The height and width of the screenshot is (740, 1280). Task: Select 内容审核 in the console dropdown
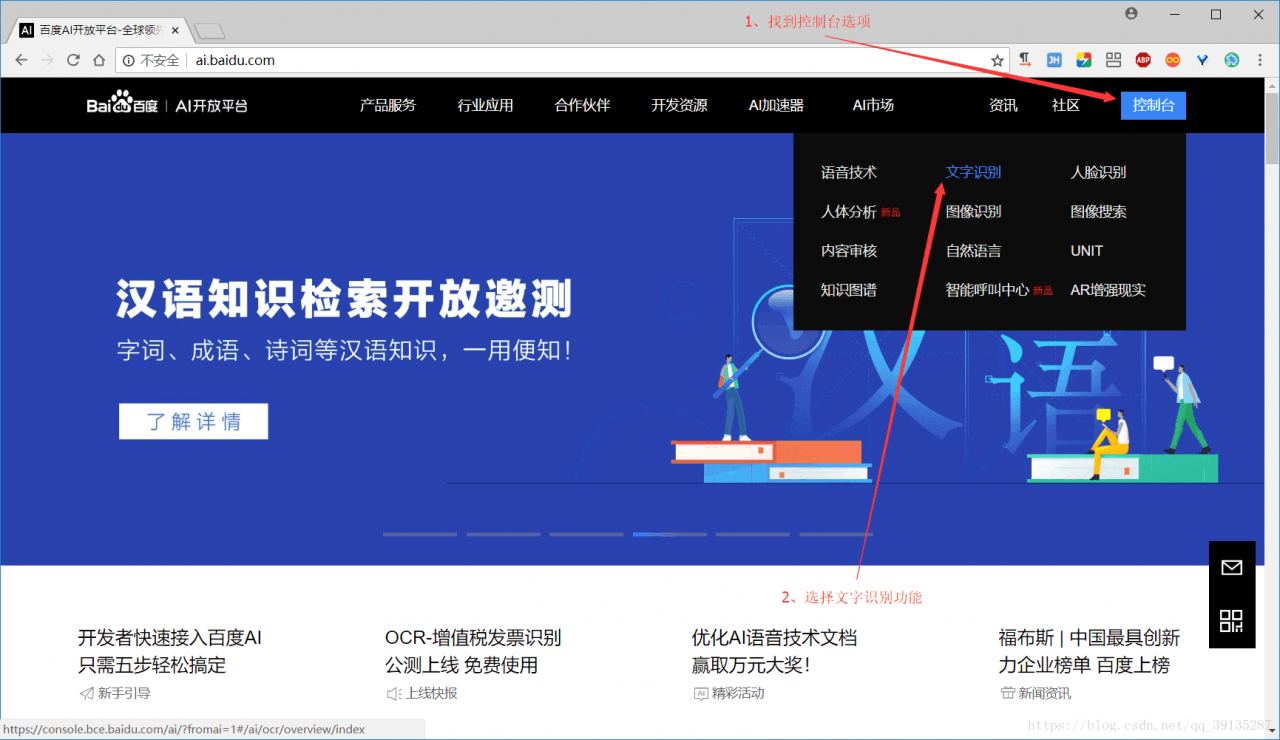point(849,250)
